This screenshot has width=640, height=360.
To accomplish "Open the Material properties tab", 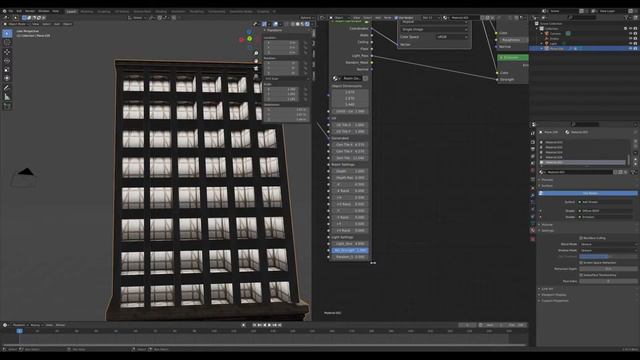I will point(533,230).
